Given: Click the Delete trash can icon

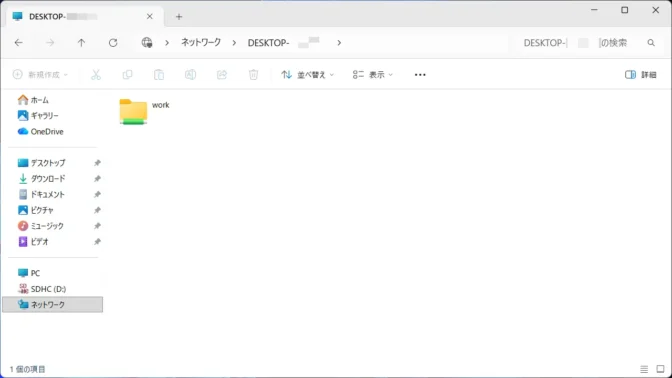Looking at the screenshot, I should tap(253, 75).
